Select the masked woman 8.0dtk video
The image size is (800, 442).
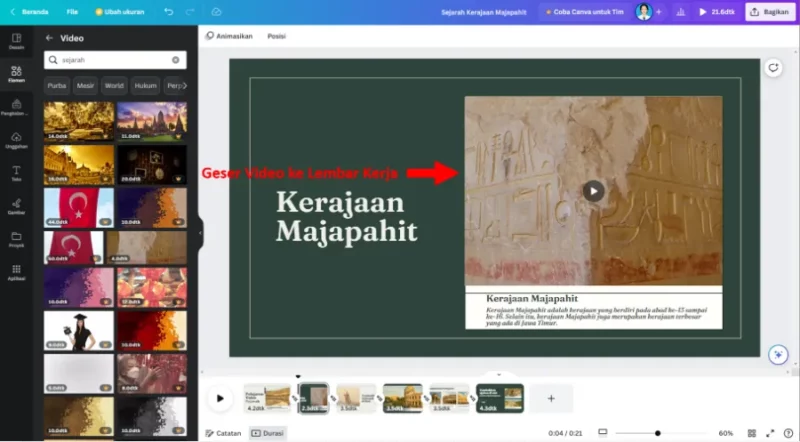click(152, 374)
